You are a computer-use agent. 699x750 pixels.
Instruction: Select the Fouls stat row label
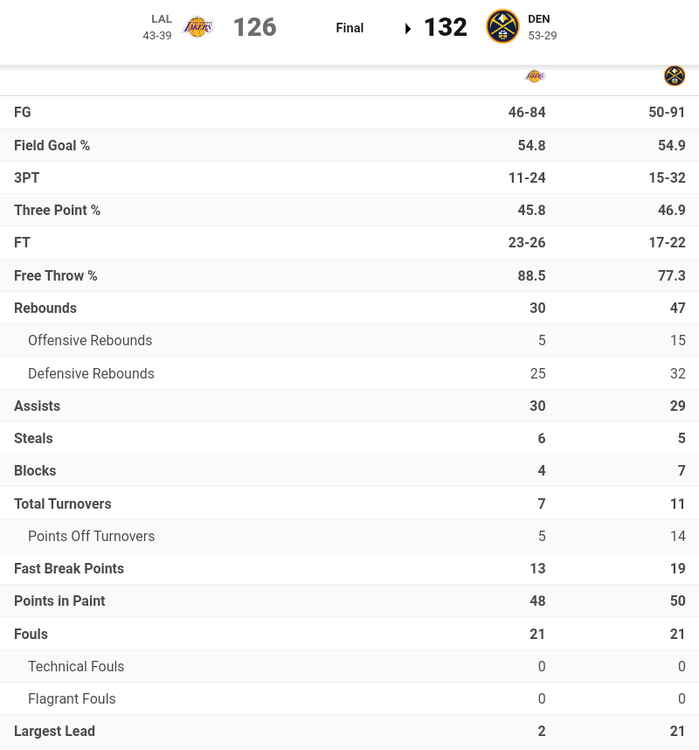[x=31, y=634]
